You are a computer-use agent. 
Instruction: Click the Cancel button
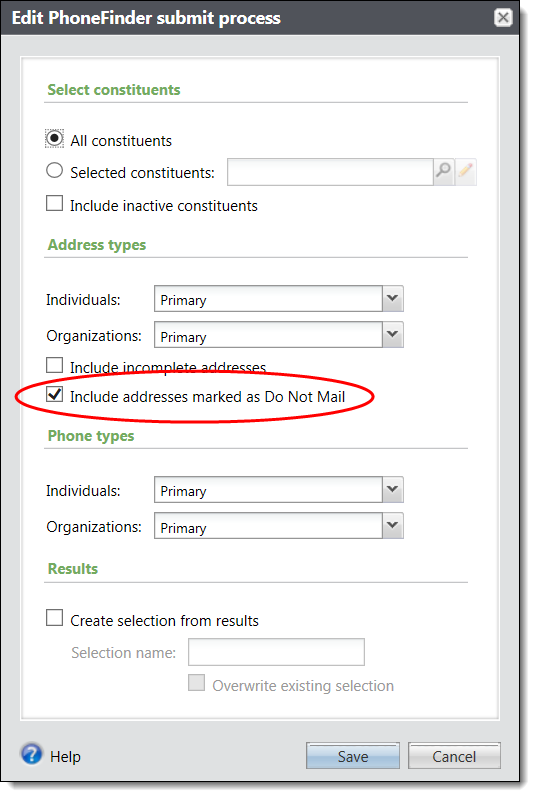click(454, 756)
